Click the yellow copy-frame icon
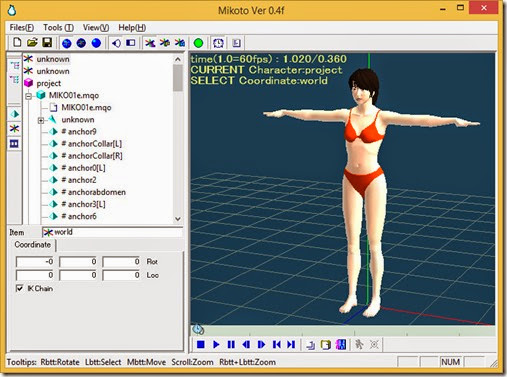The height and width of the screenshot is (377, 507). point(325,345)
